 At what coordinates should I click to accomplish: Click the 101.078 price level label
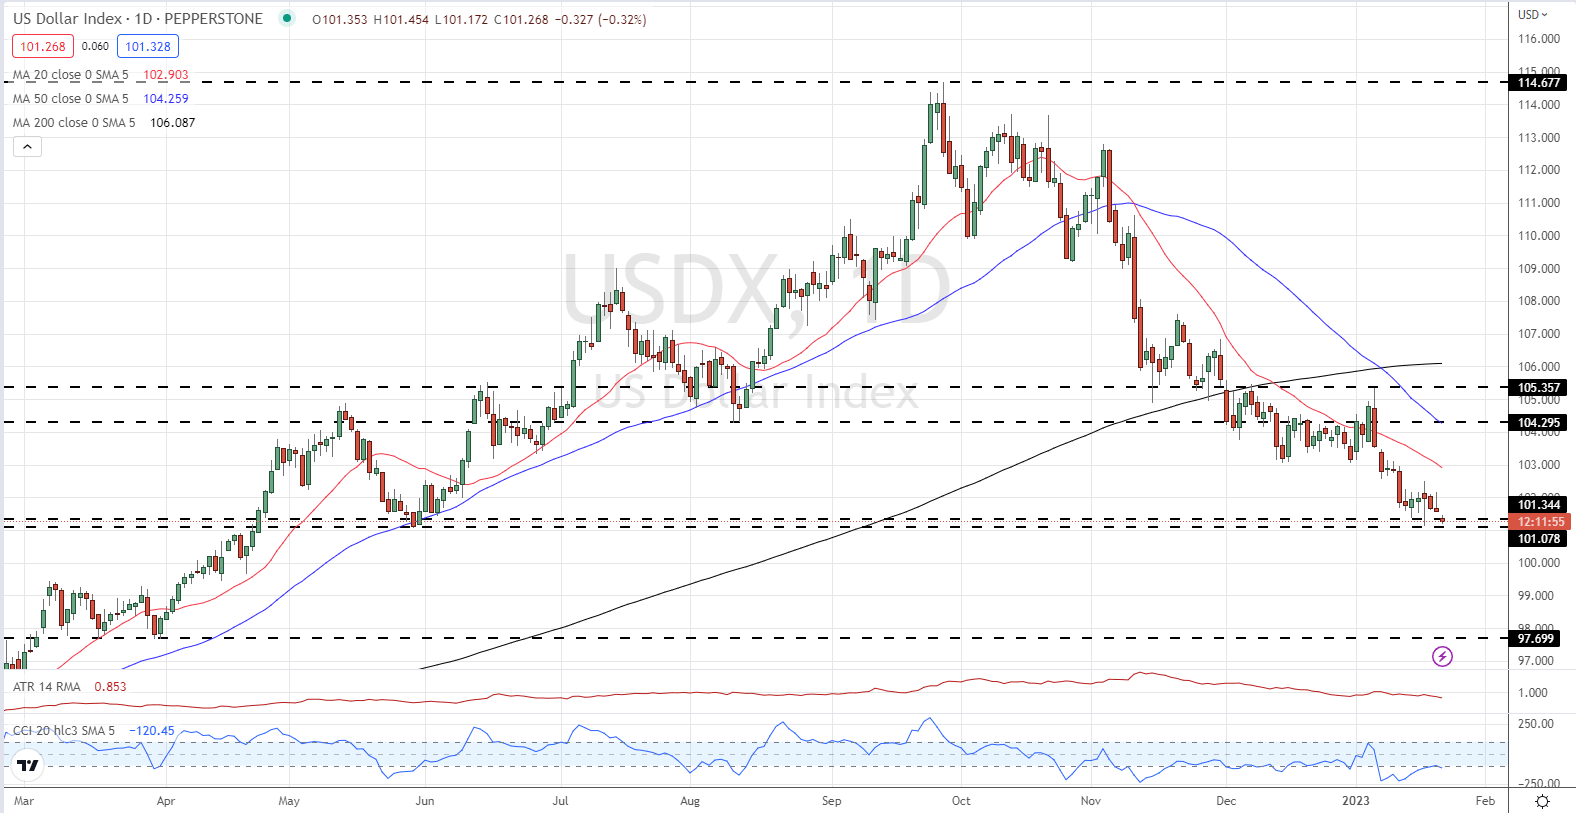[x=1538, y=539]
